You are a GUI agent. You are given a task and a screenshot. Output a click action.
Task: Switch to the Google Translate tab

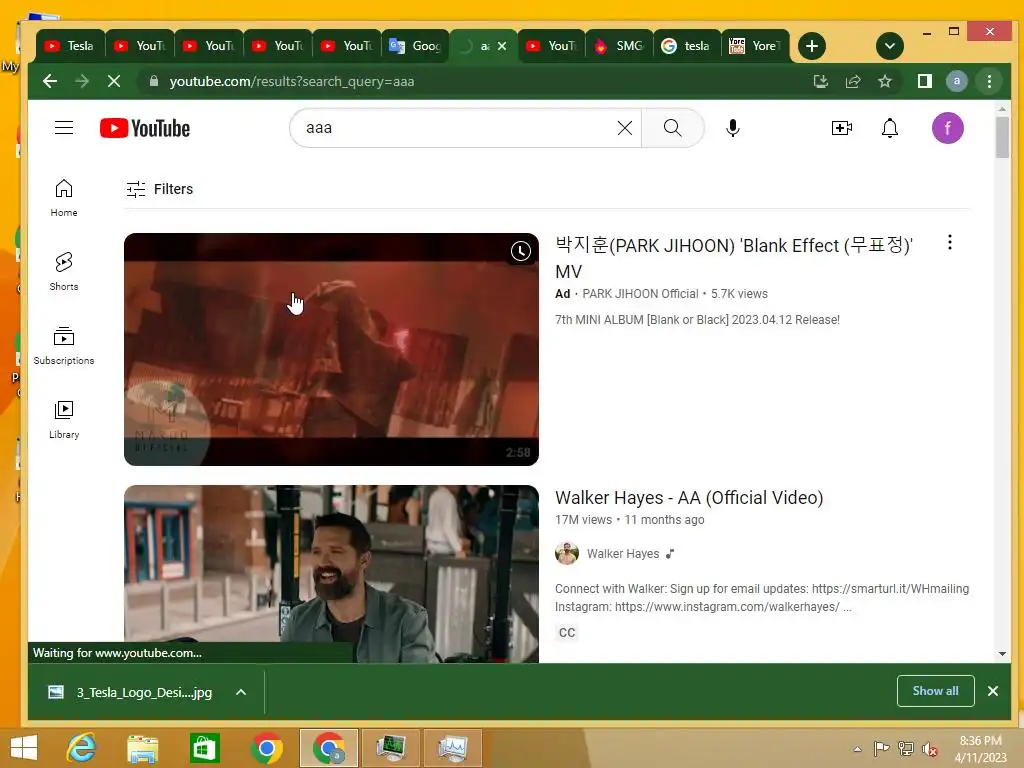[416, 46]
